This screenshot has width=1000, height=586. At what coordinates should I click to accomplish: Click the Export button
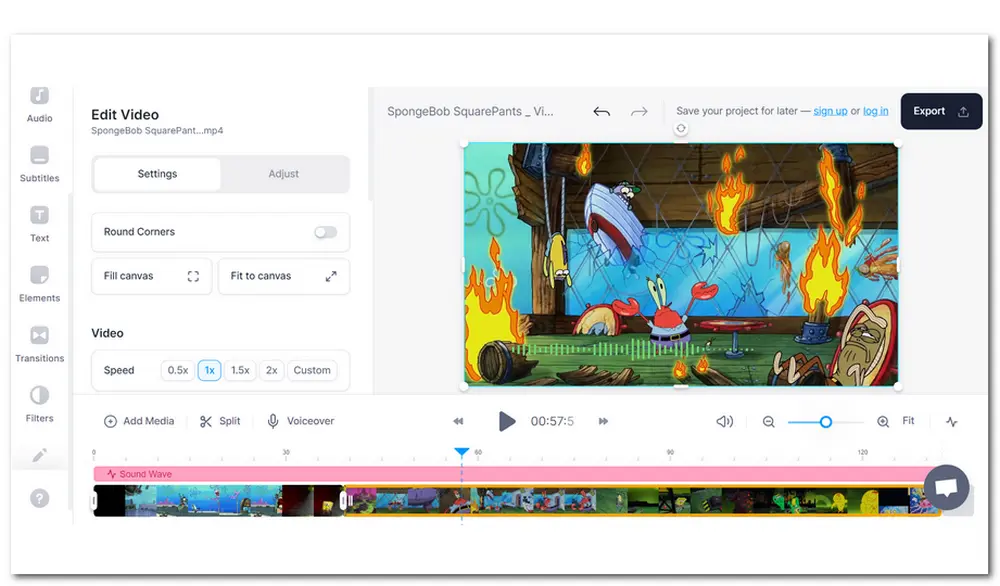click(x=941, y=112)
